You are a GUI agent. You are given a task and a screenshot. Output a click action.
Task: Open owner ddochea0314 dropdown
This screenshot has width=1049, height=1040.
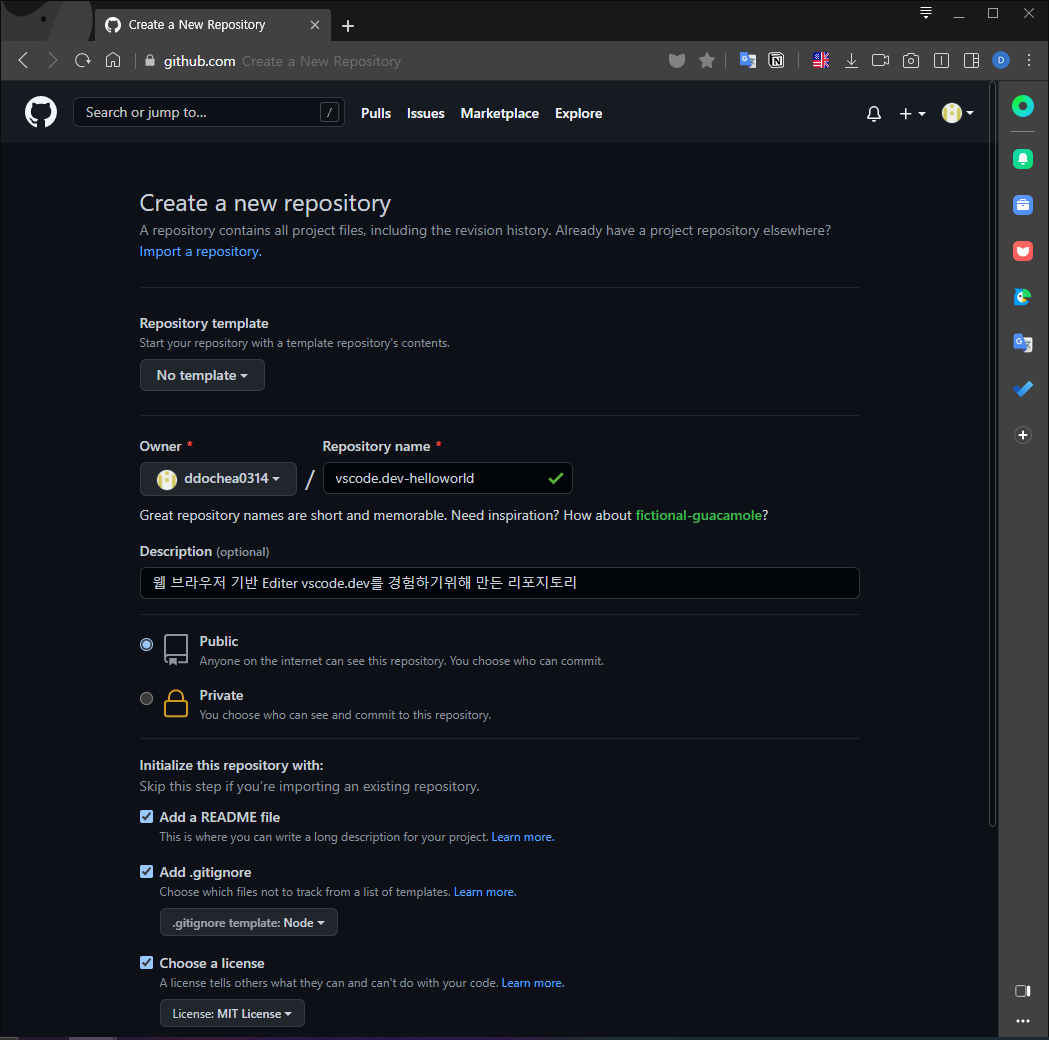pyautogui.click(x=218, y=479)
